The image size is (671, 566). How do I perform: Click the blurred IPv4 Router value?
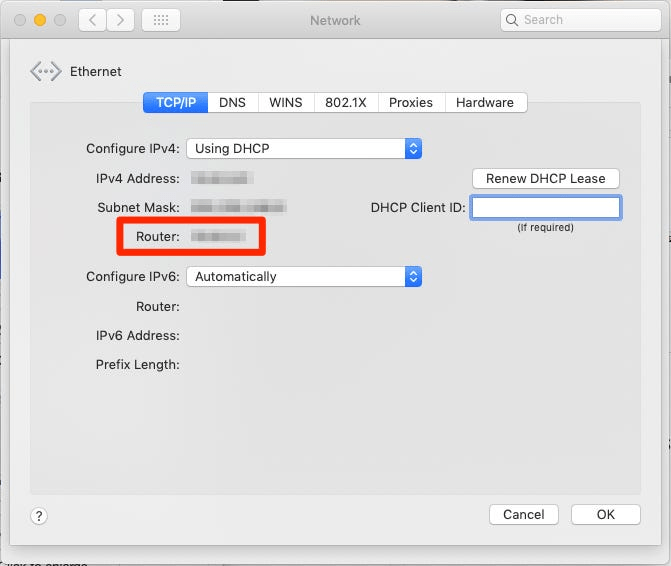click(x=219, y=236)
